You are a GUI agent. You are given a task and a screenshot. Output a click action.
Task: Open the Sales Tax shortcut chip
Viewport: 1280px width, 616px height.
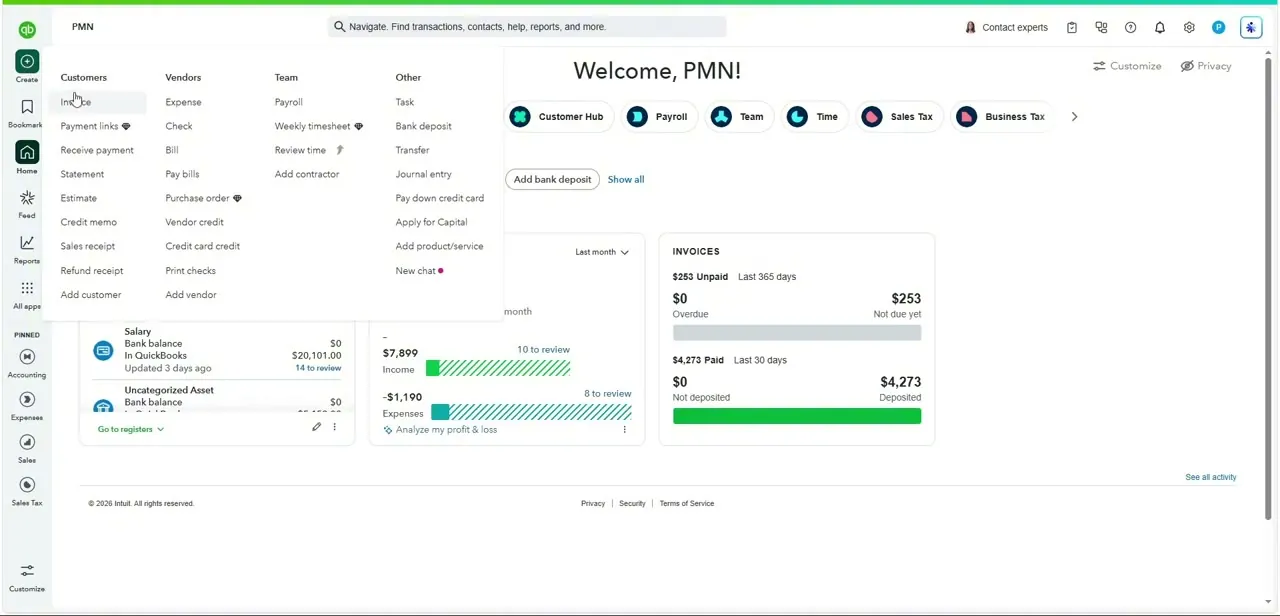pos(898,117)
